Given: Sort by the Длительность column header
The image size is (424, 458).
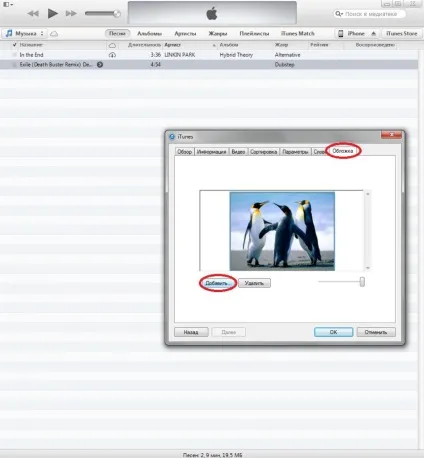Looking at the screenshot, I should coord(144,45).
